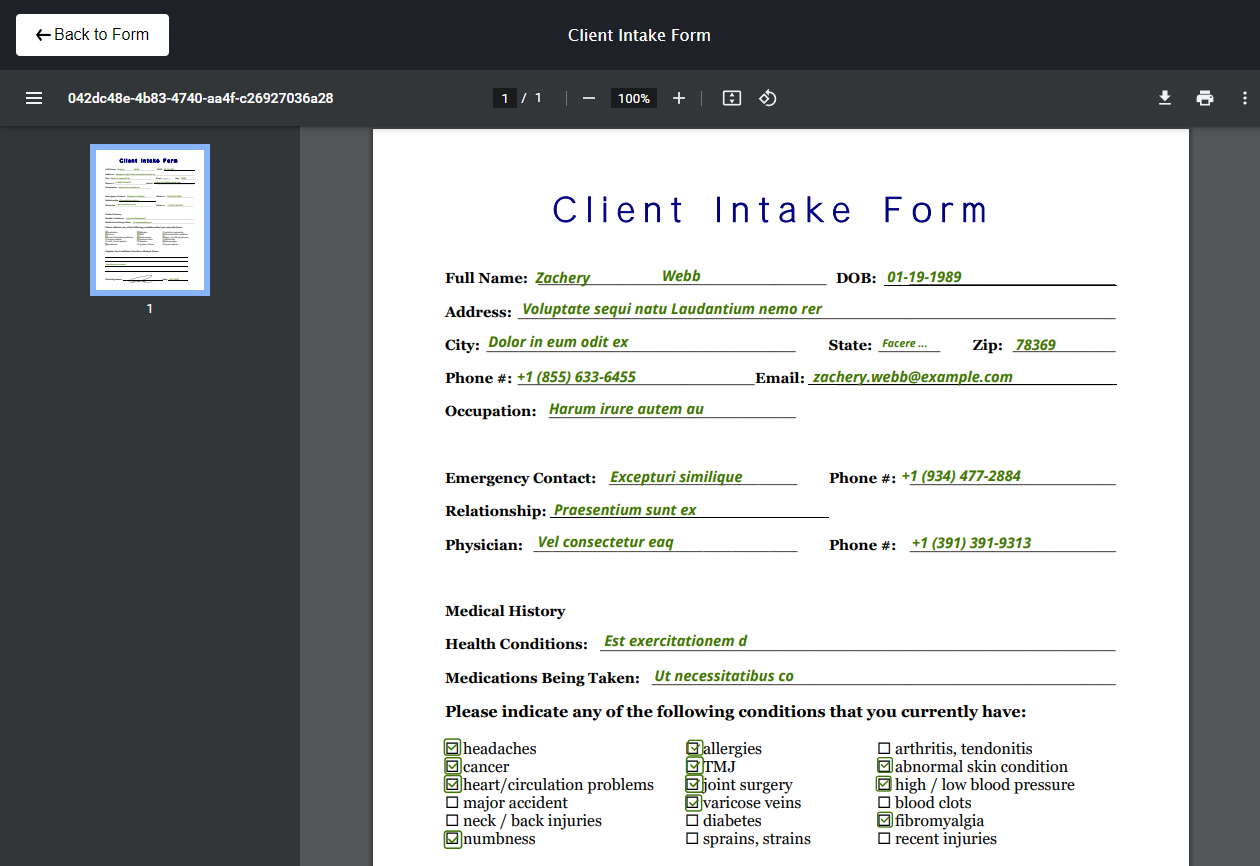Click the zoom in plus icon
Image resolution: width=1260 pixels, height=866 pixels.
(x=679, y=98)
